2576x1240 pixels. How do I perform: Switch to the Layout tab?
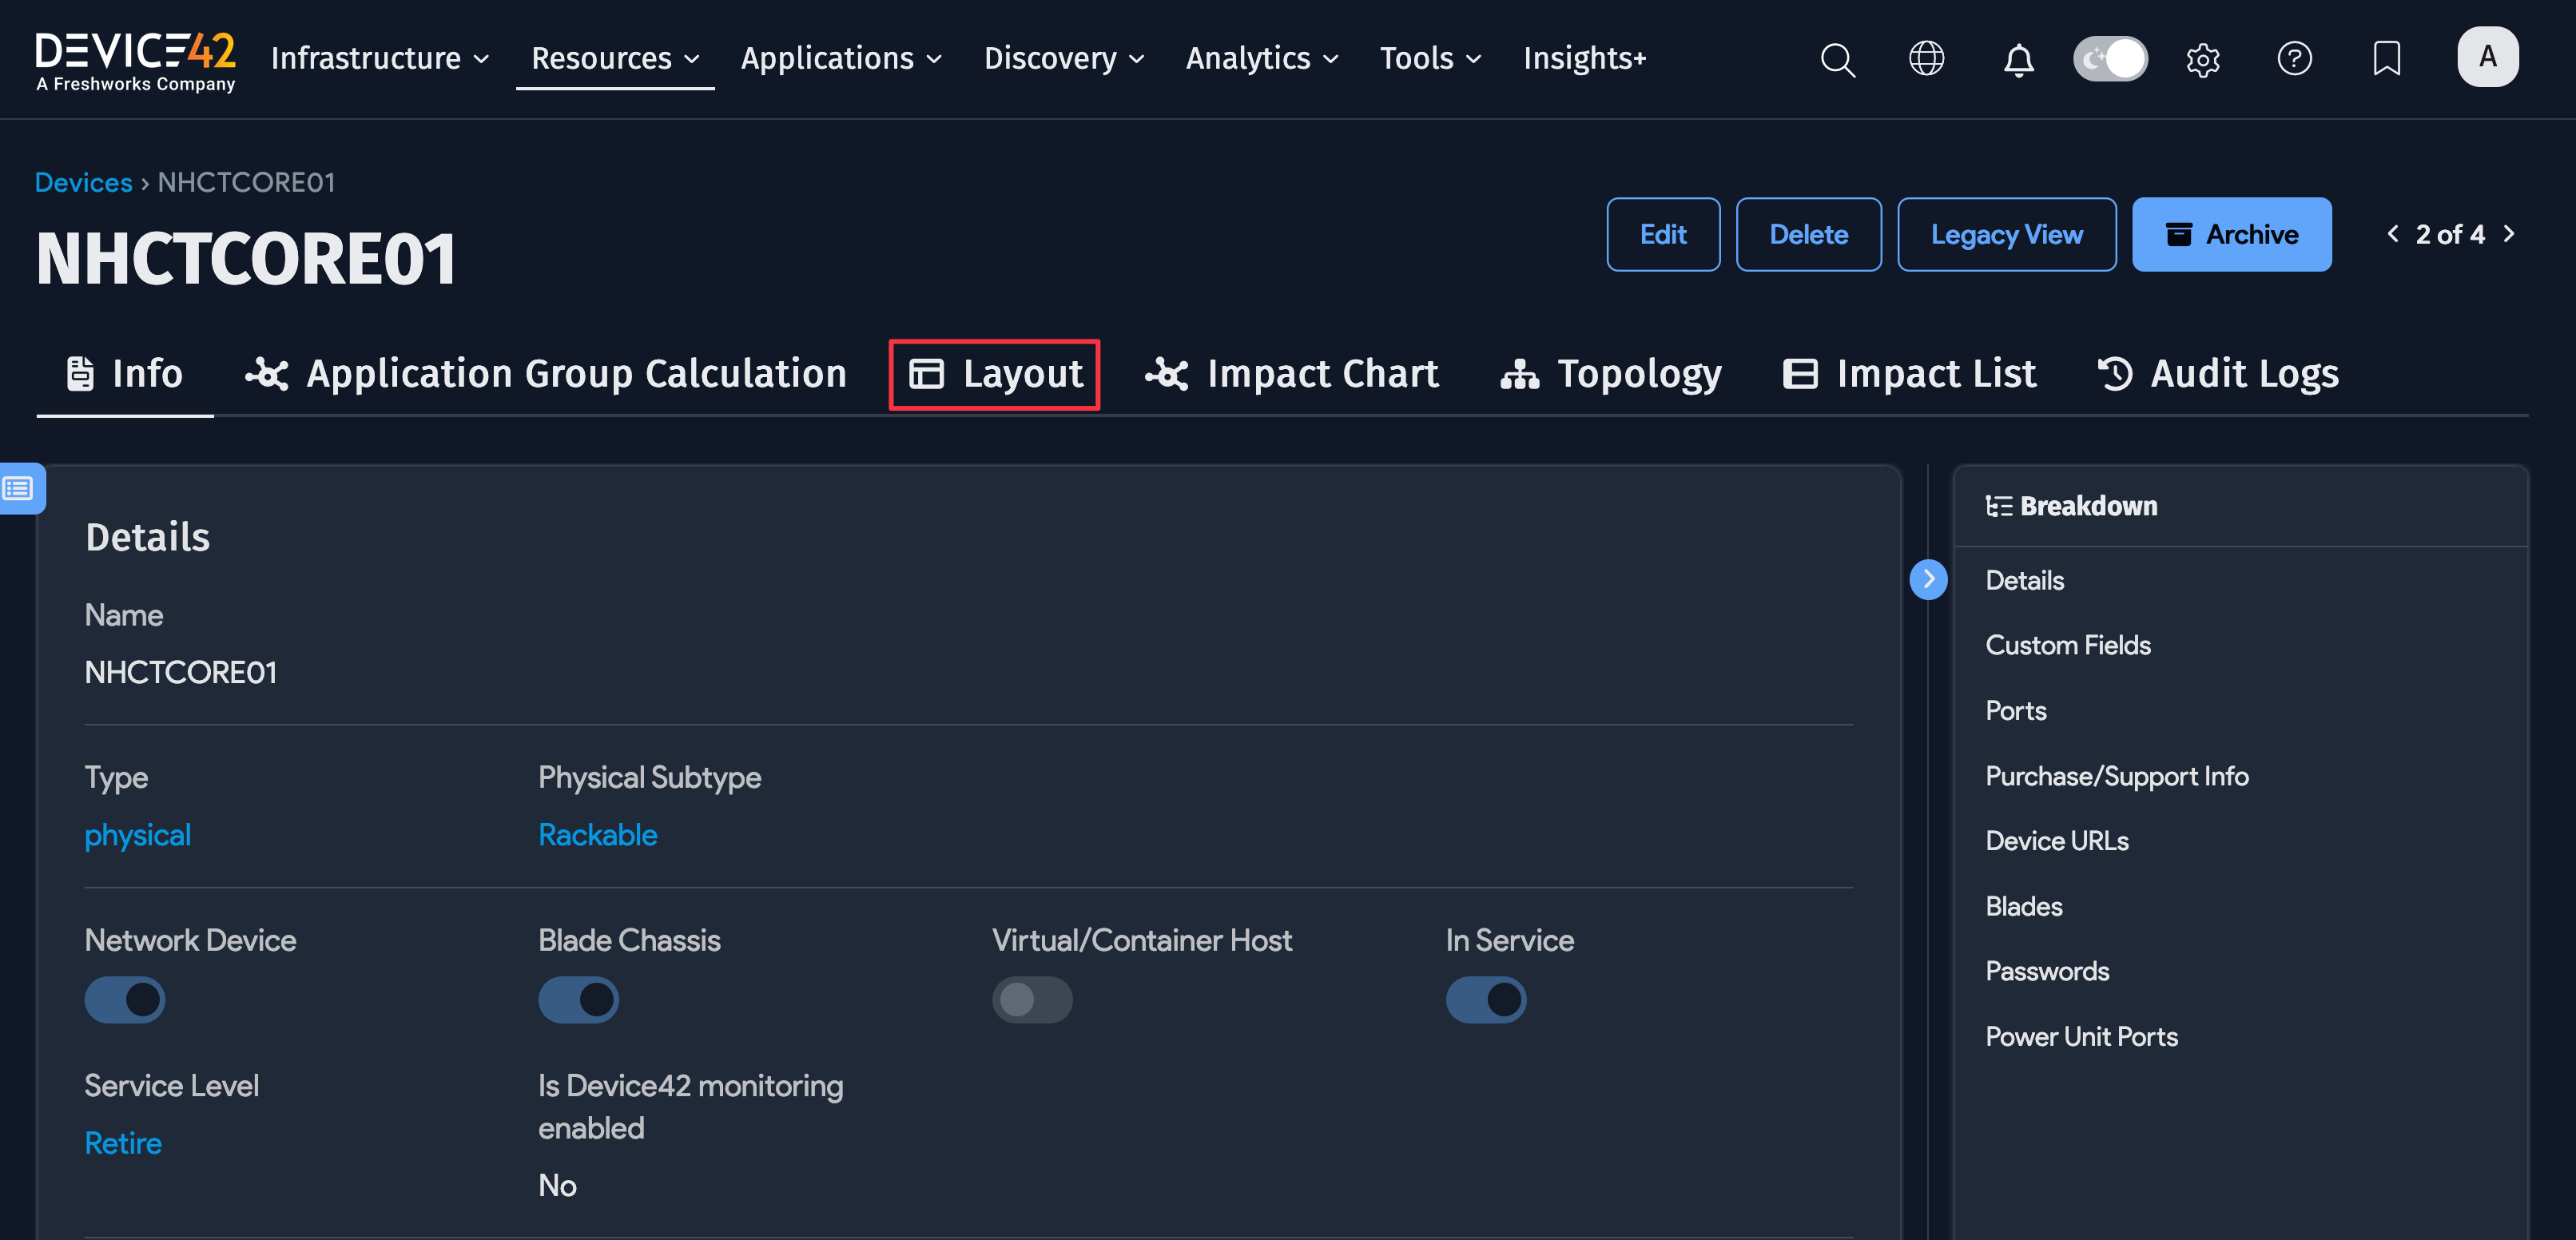(995, 374)
